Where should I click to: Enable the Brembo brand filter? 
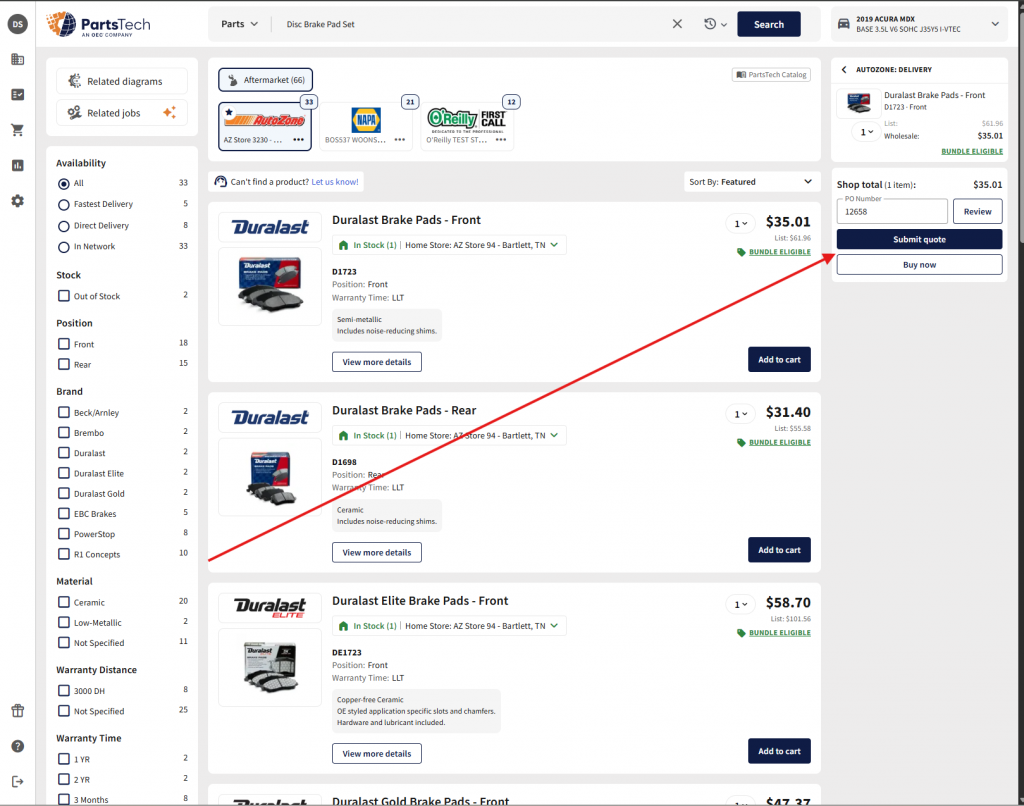[64, 433]
